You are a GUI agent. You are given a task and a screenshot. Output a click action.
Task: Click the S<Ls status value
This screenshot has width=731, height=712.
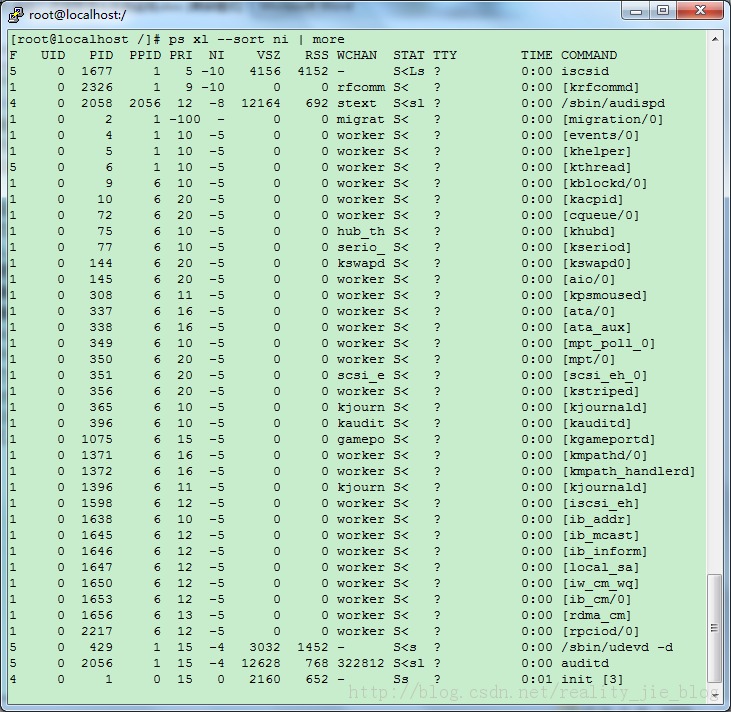pyautogui.click(x=408, y=71)
